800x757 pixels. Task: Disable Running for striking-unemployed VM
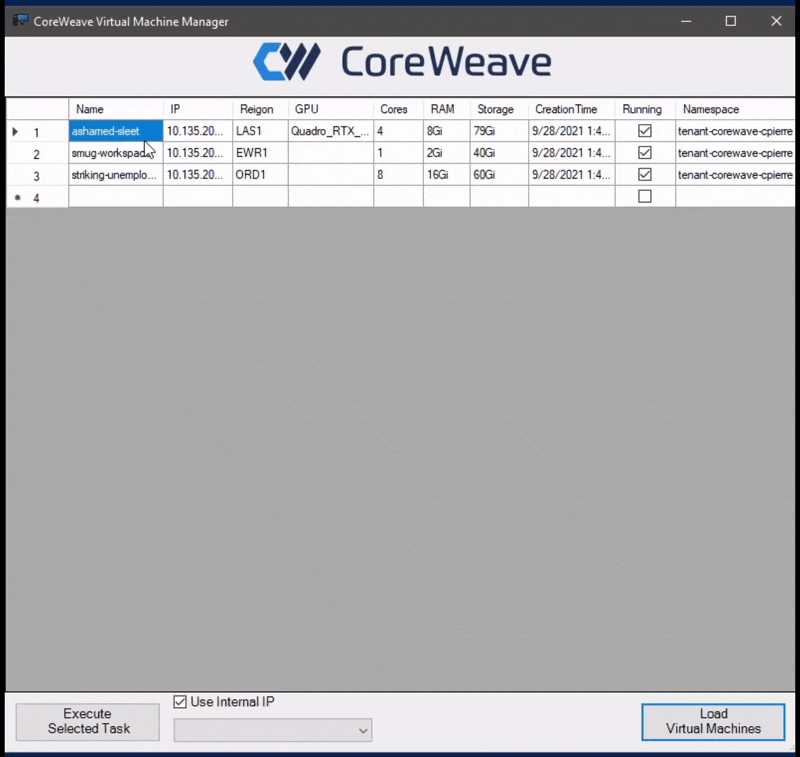(644, 174)
